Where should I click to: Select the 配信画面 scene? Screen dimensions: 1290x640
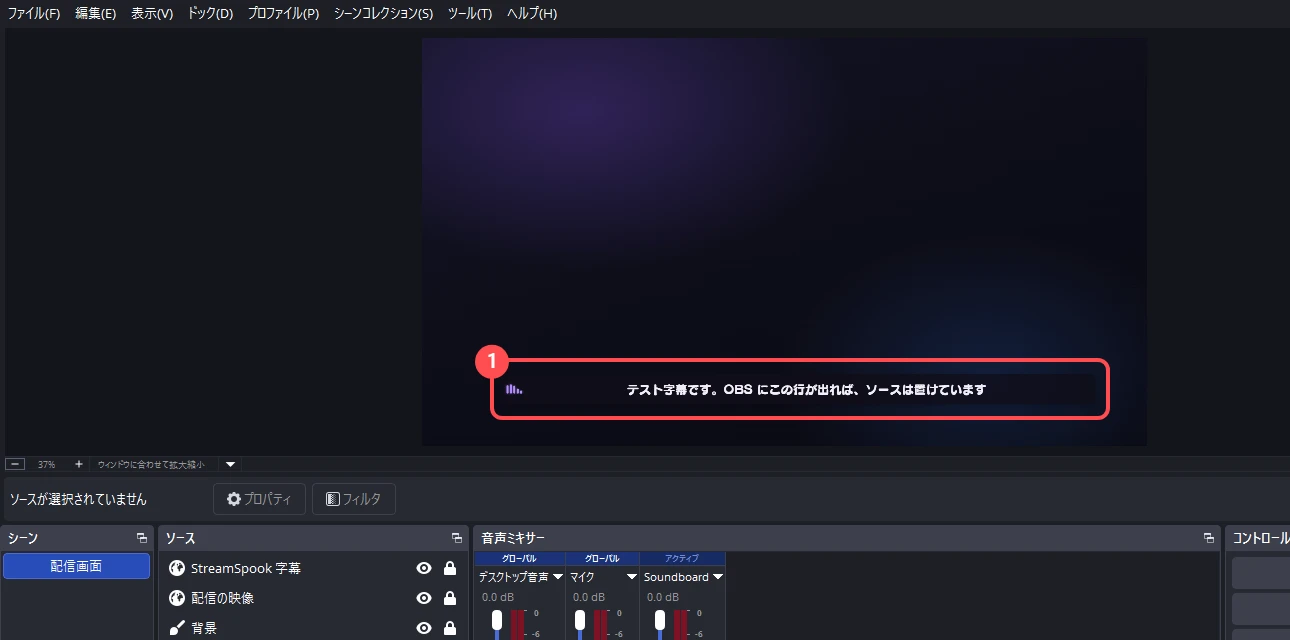[x=76, y=566]
